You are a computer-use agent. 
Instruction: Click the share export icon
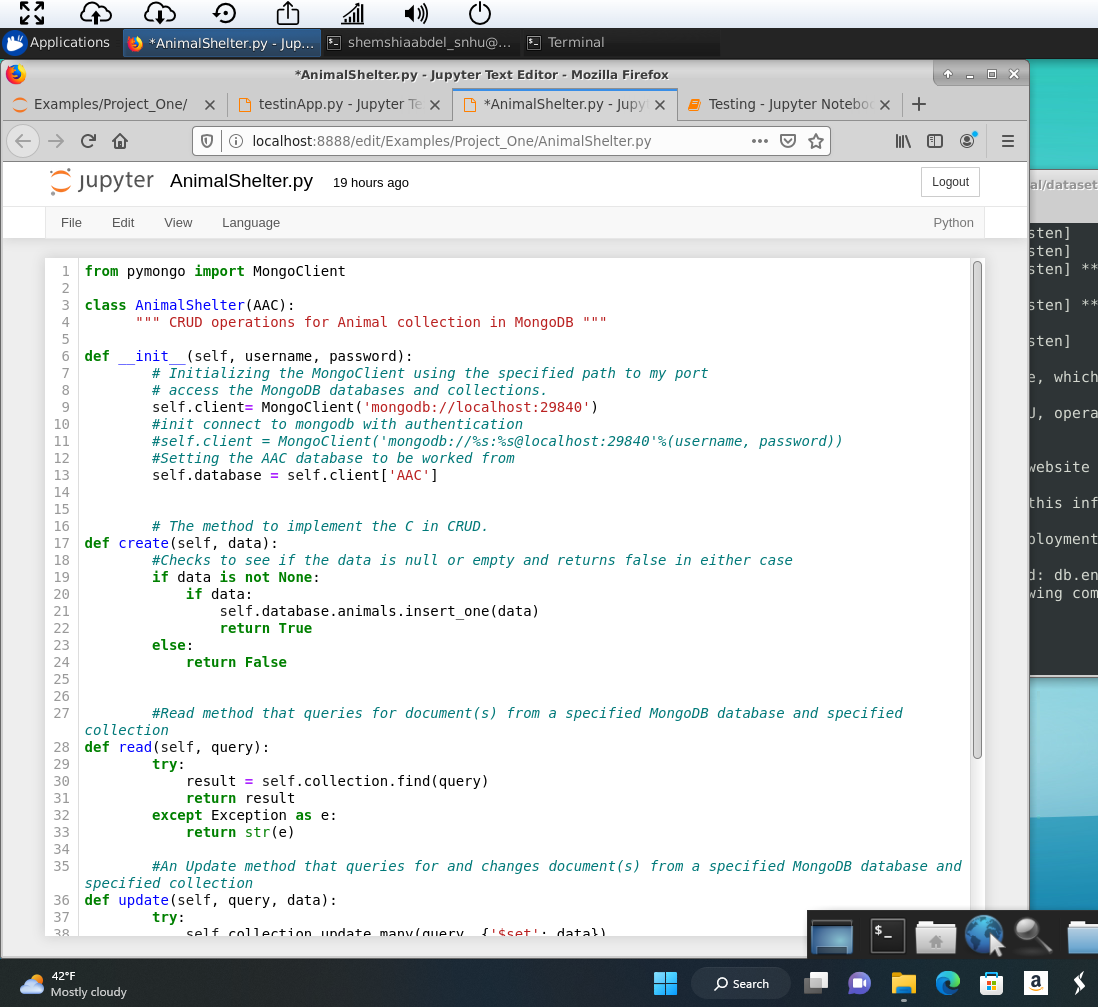tap(288, 13)
